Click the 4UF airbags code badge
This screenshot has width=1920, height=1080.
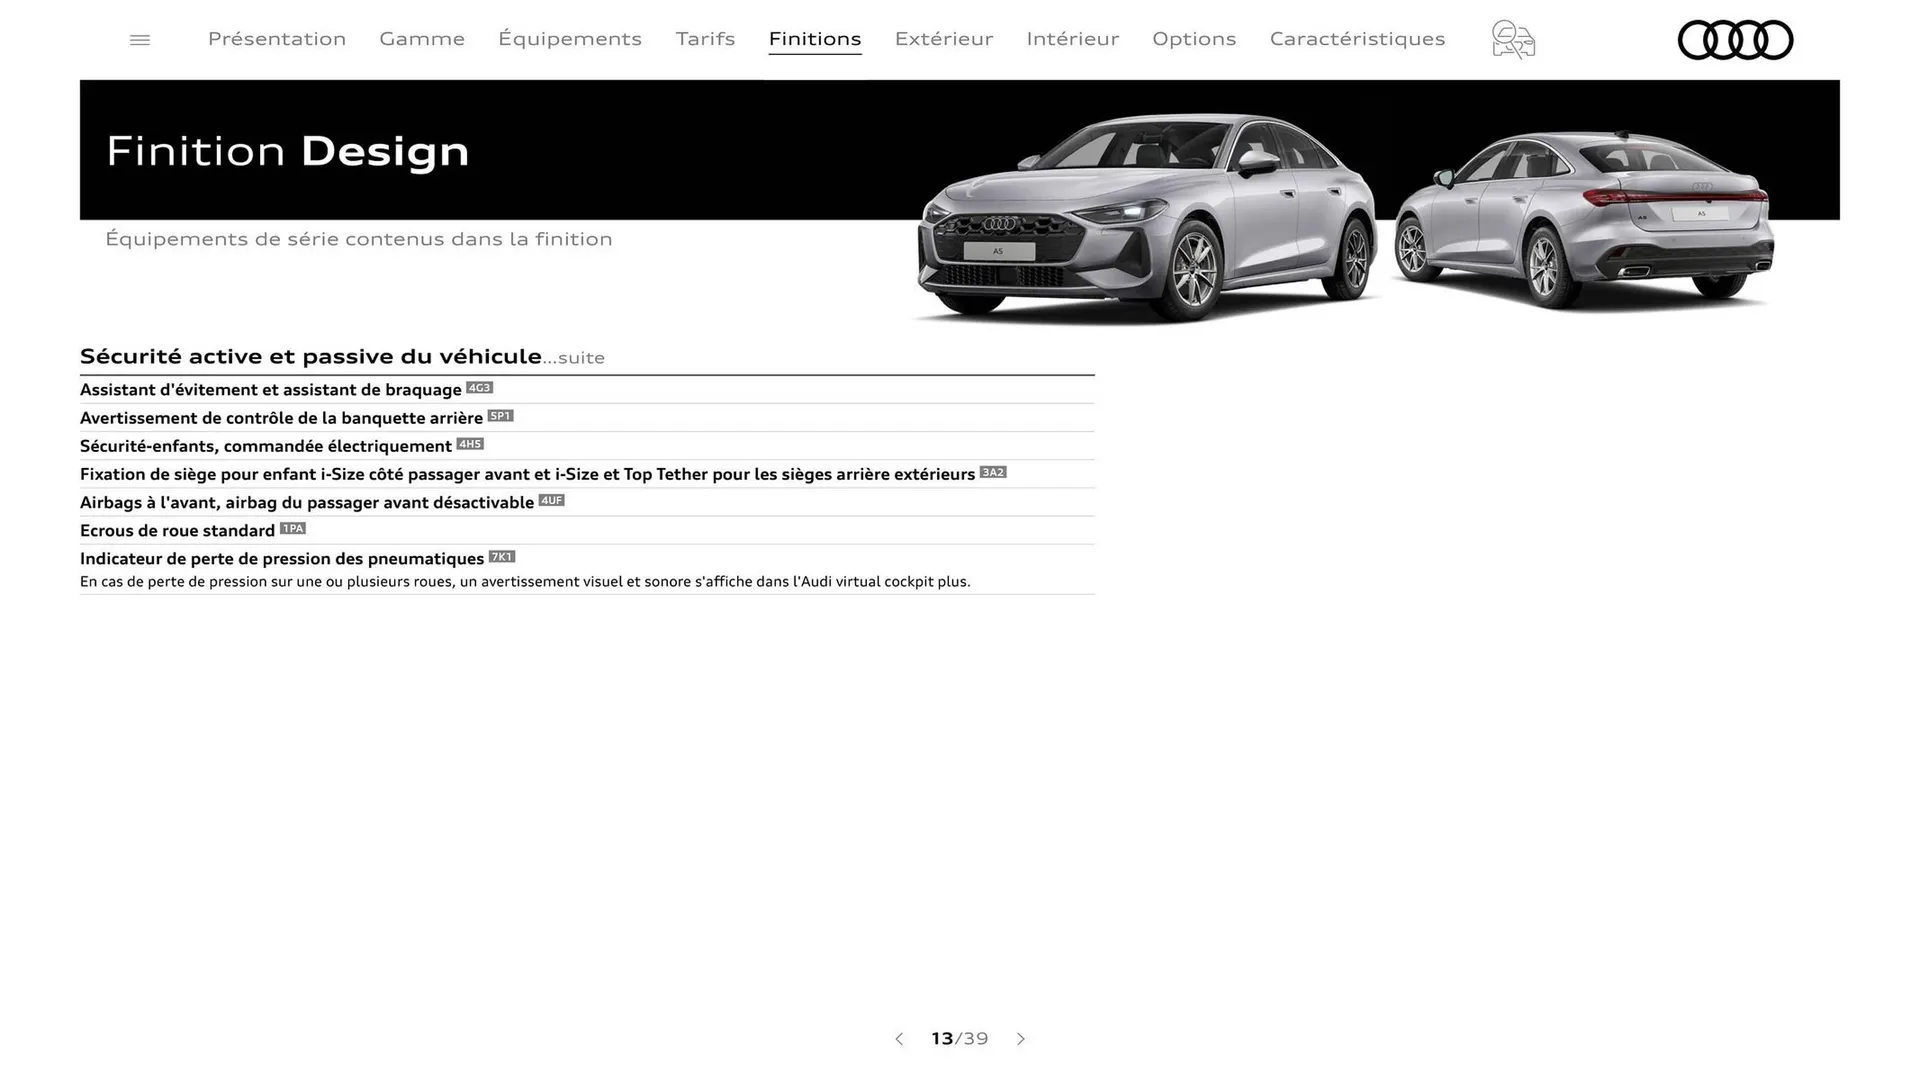[x=551, y=501]
